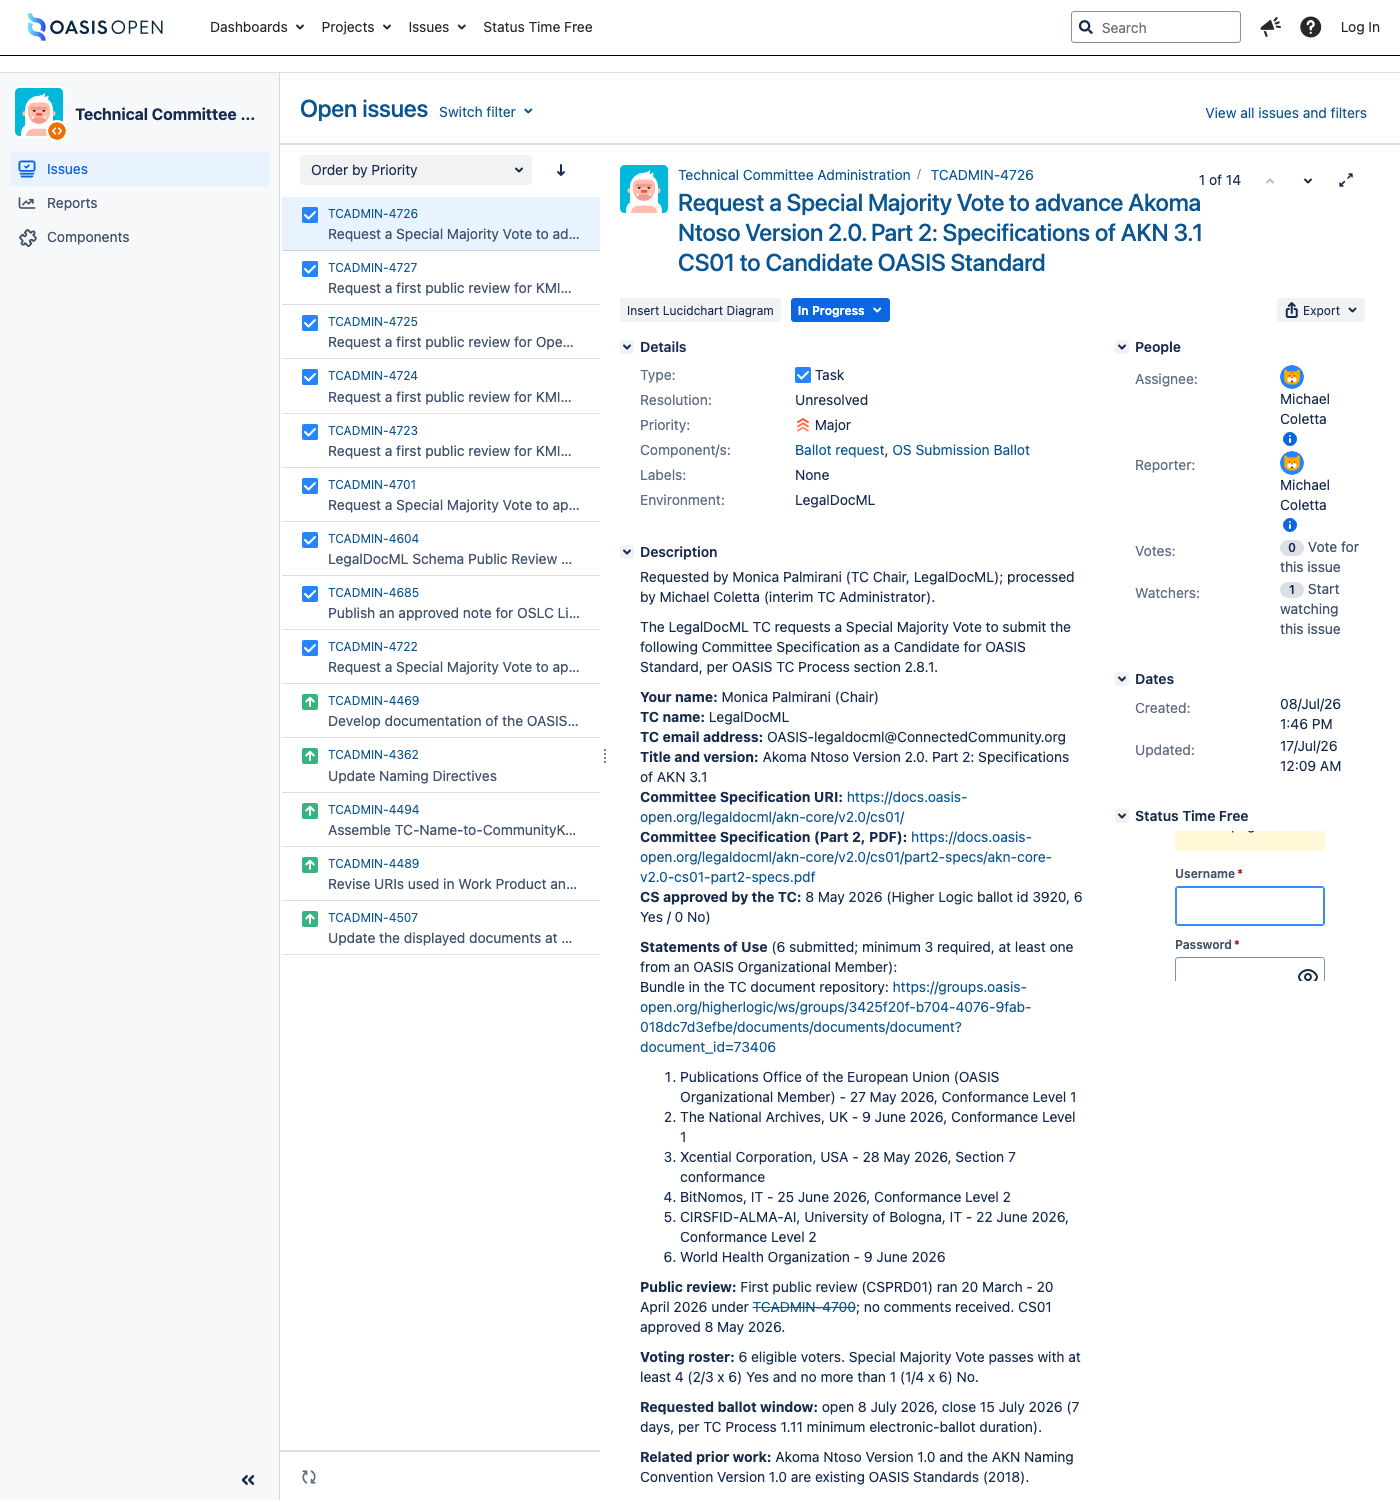Click the task checkbox icon on TCADMIN-4701

coord(310,486)
